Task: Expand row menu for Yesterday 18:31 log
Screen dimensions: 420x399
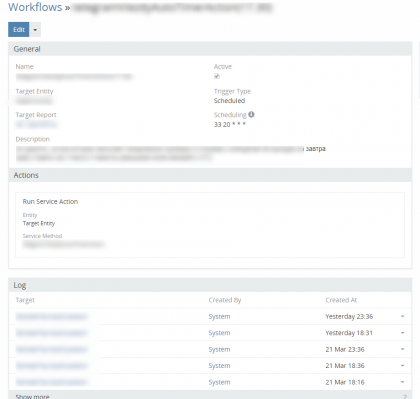Action: click(402, 333)
